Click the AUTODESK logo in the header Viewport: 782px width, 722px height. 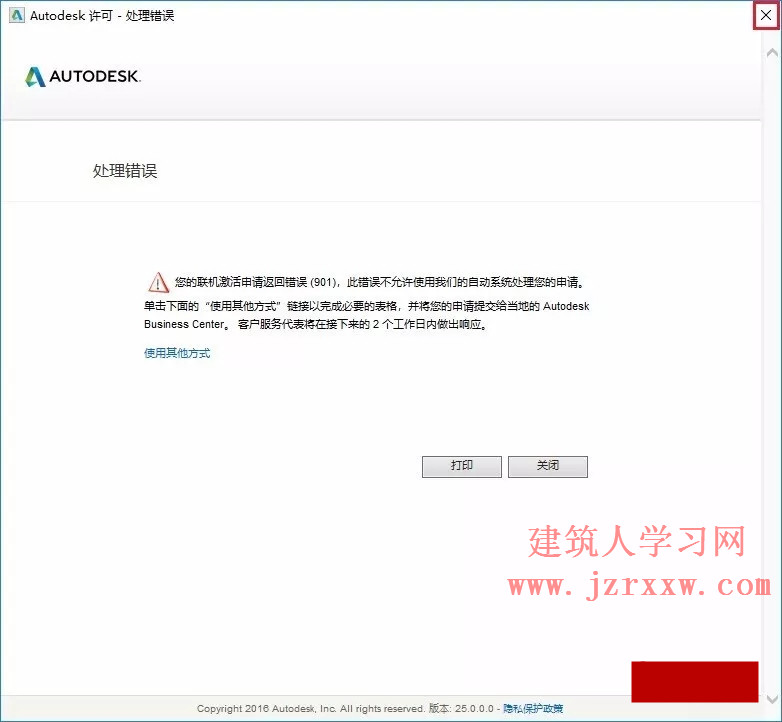tap(83, 76)
